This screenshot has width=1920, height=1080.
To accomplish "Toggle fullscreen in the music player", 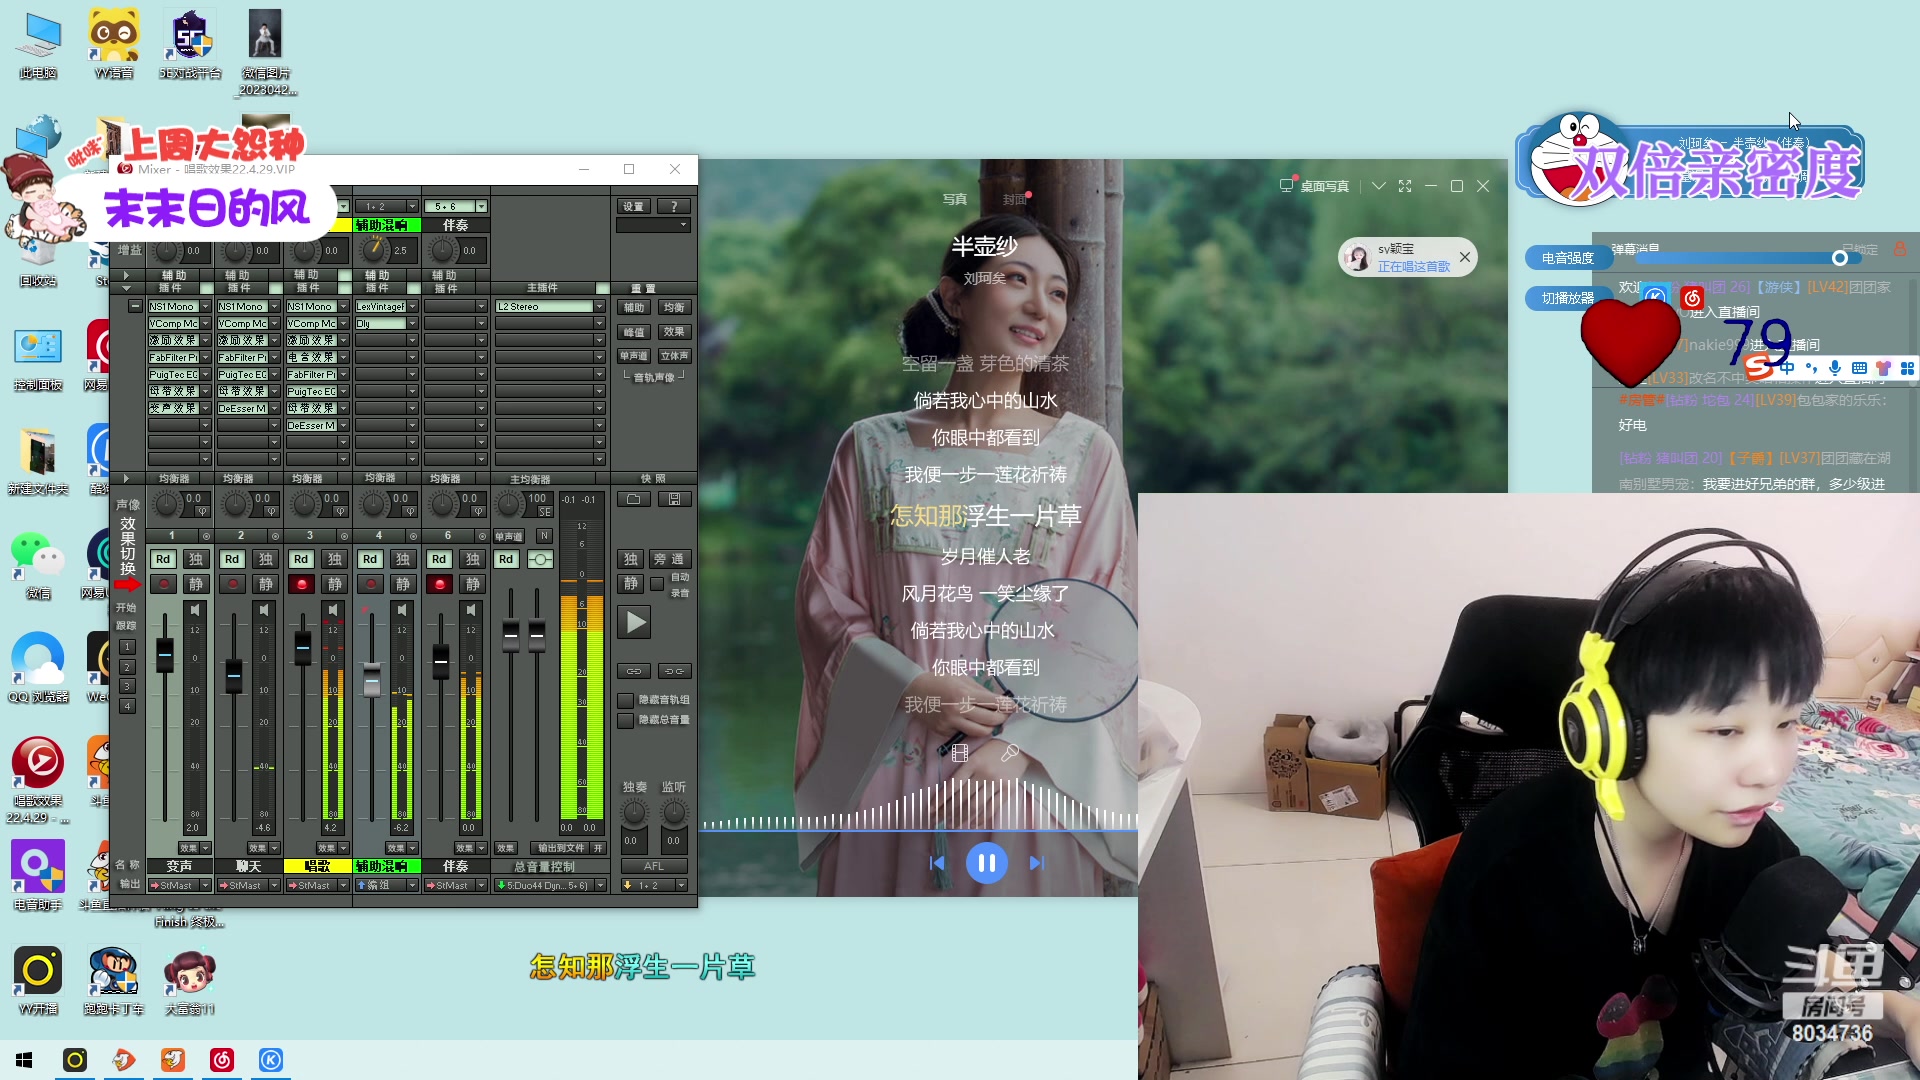I will tap(1405, 186).
